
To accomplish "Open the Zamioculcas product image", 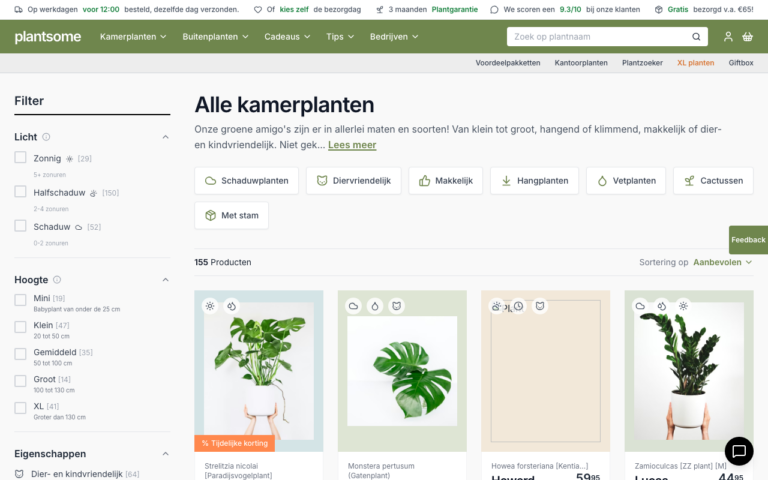I will (x=689, y=371).
